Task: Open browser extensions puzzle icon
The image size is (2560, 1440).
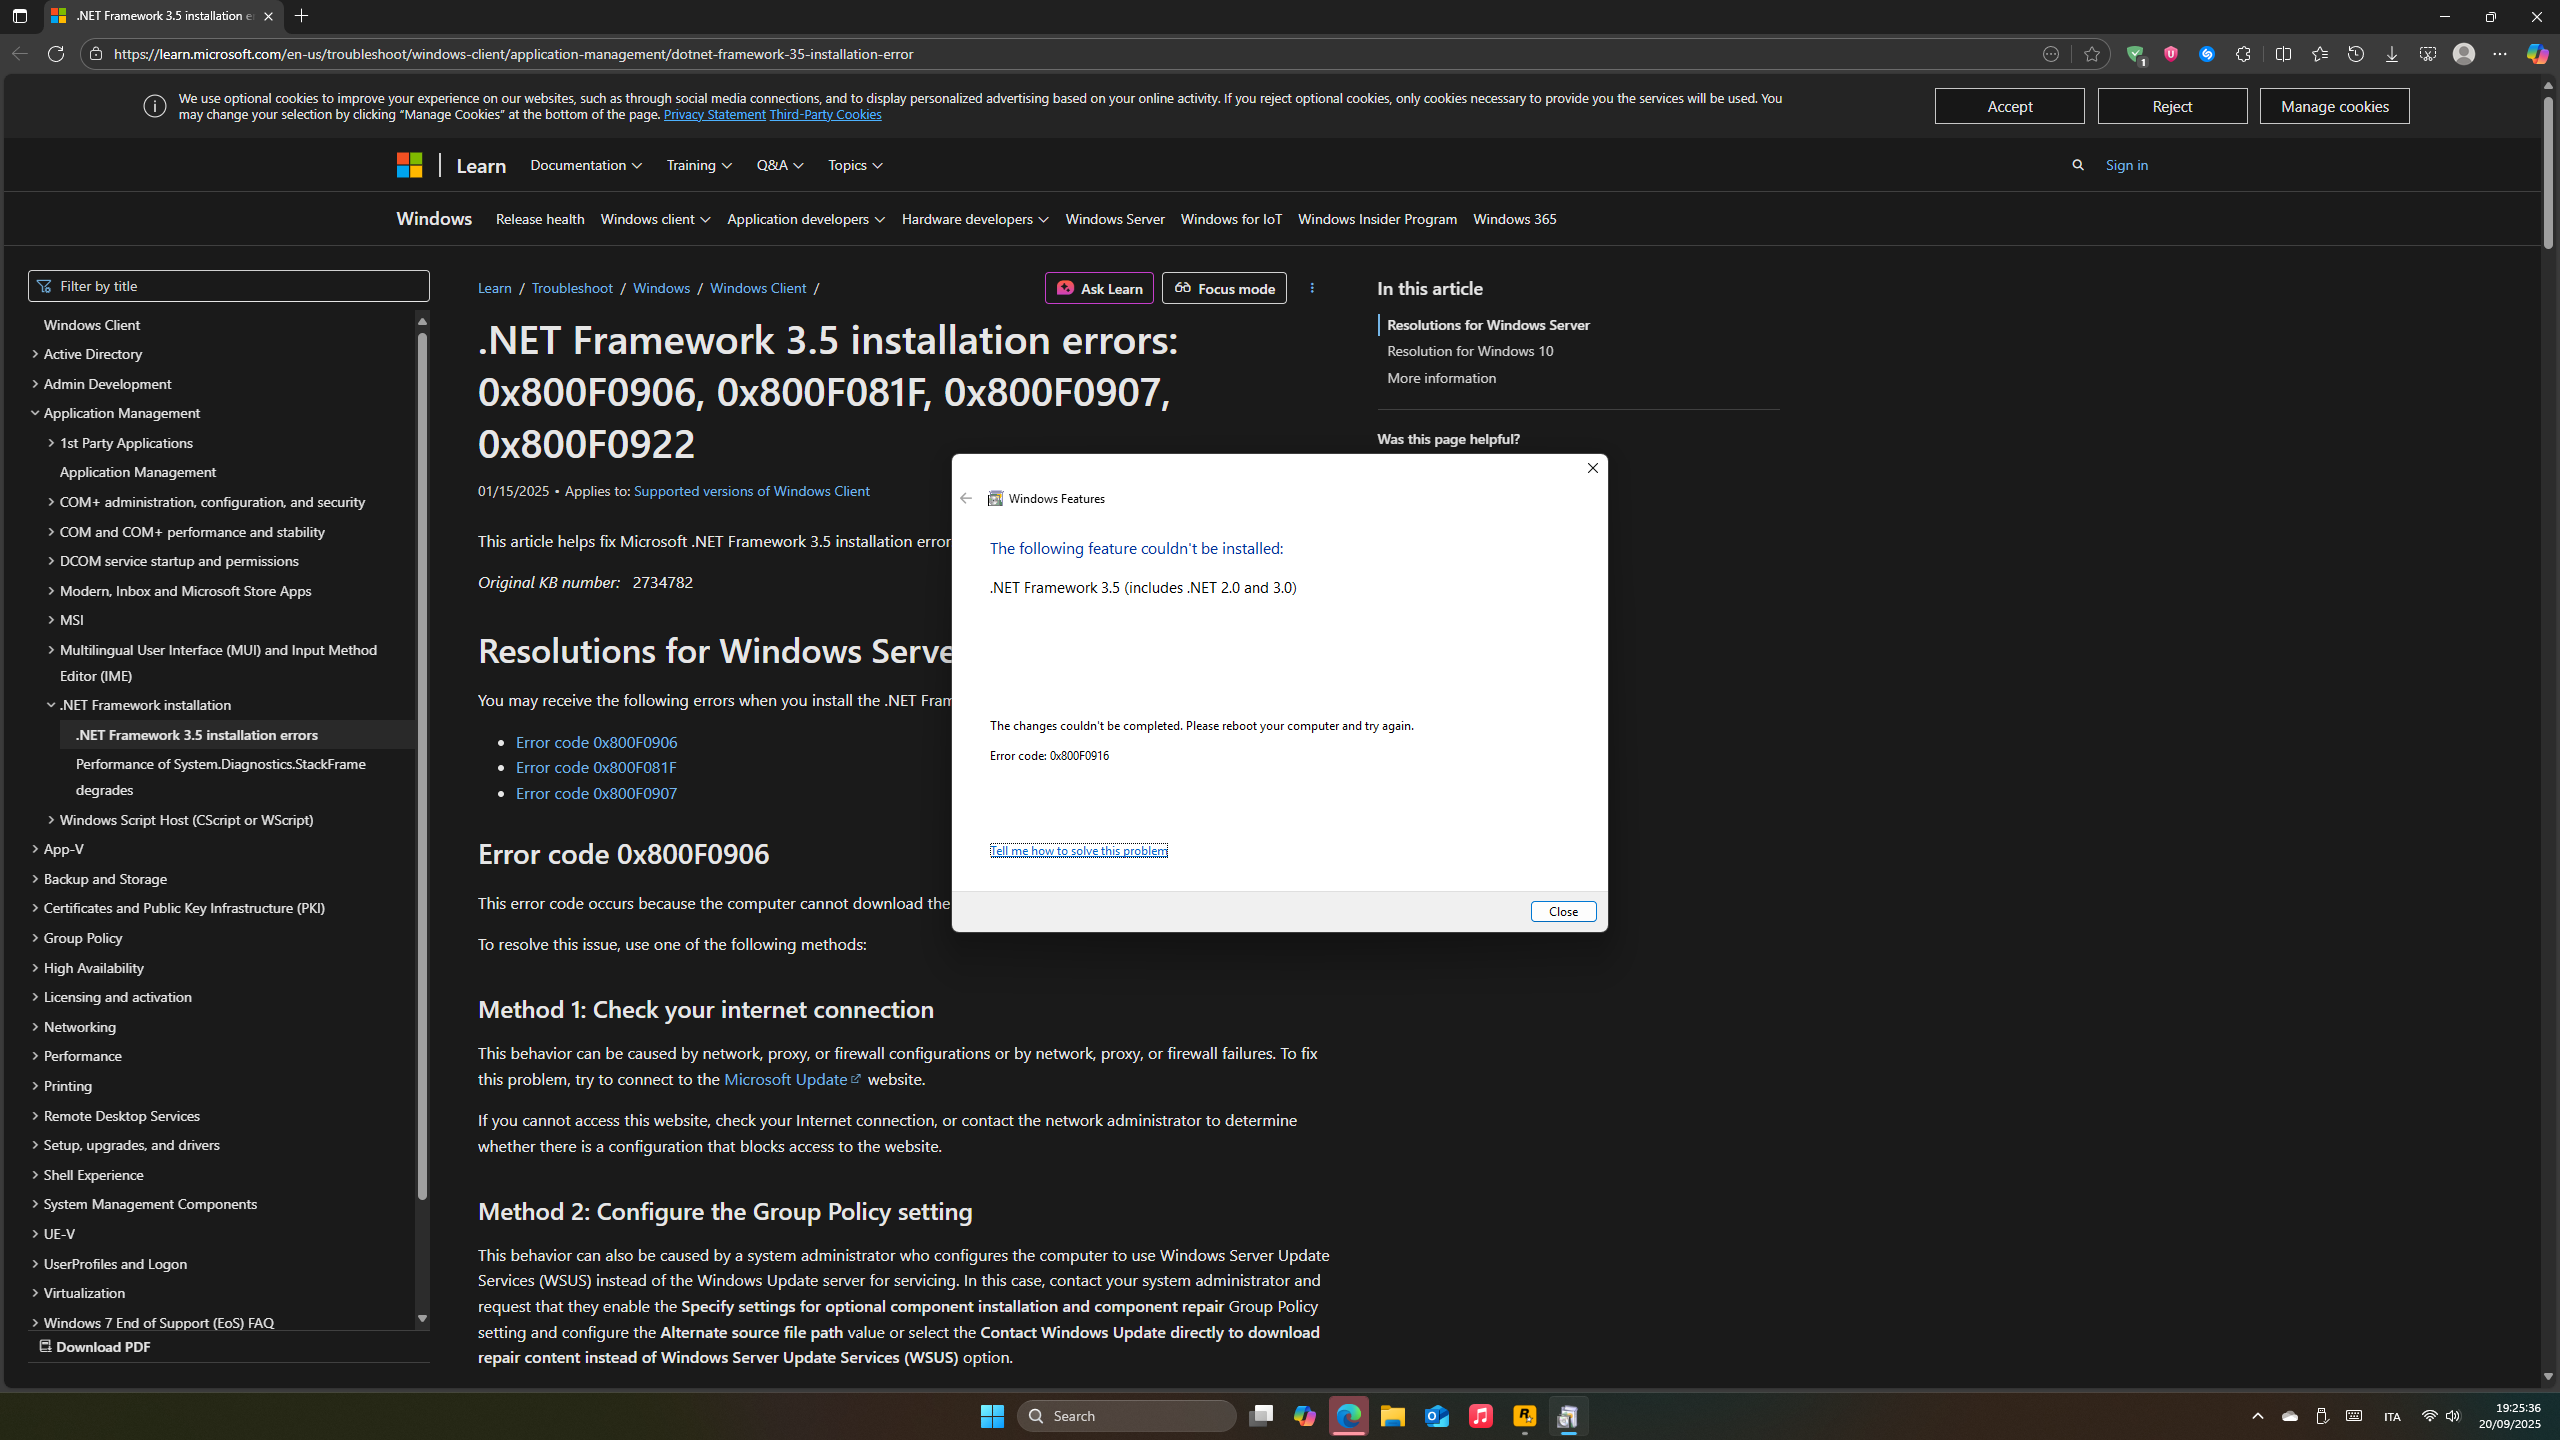Action: (2243, 54)
